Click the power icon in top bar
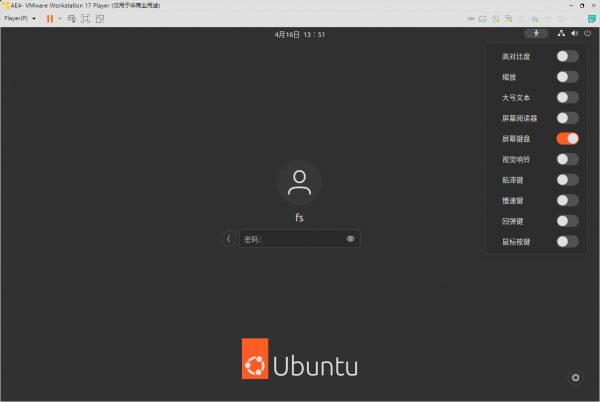The image size is (600, 402). (587, 33)
